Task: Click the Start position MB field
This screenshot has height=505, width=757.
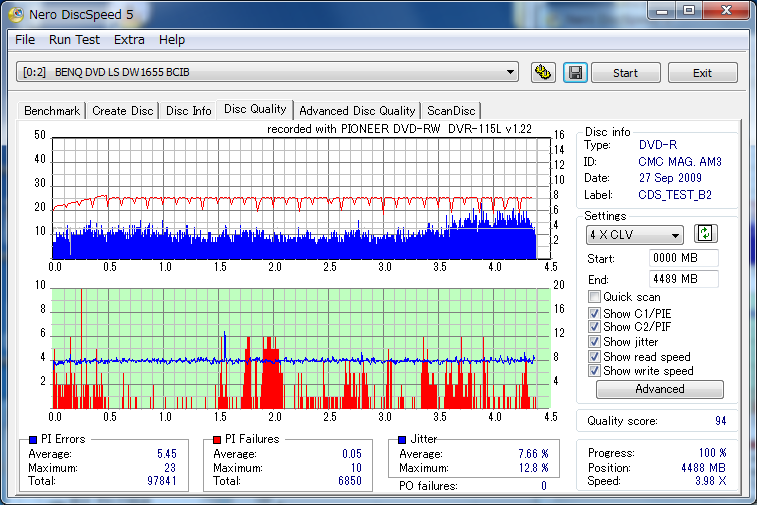Action: tap(683, 259)
